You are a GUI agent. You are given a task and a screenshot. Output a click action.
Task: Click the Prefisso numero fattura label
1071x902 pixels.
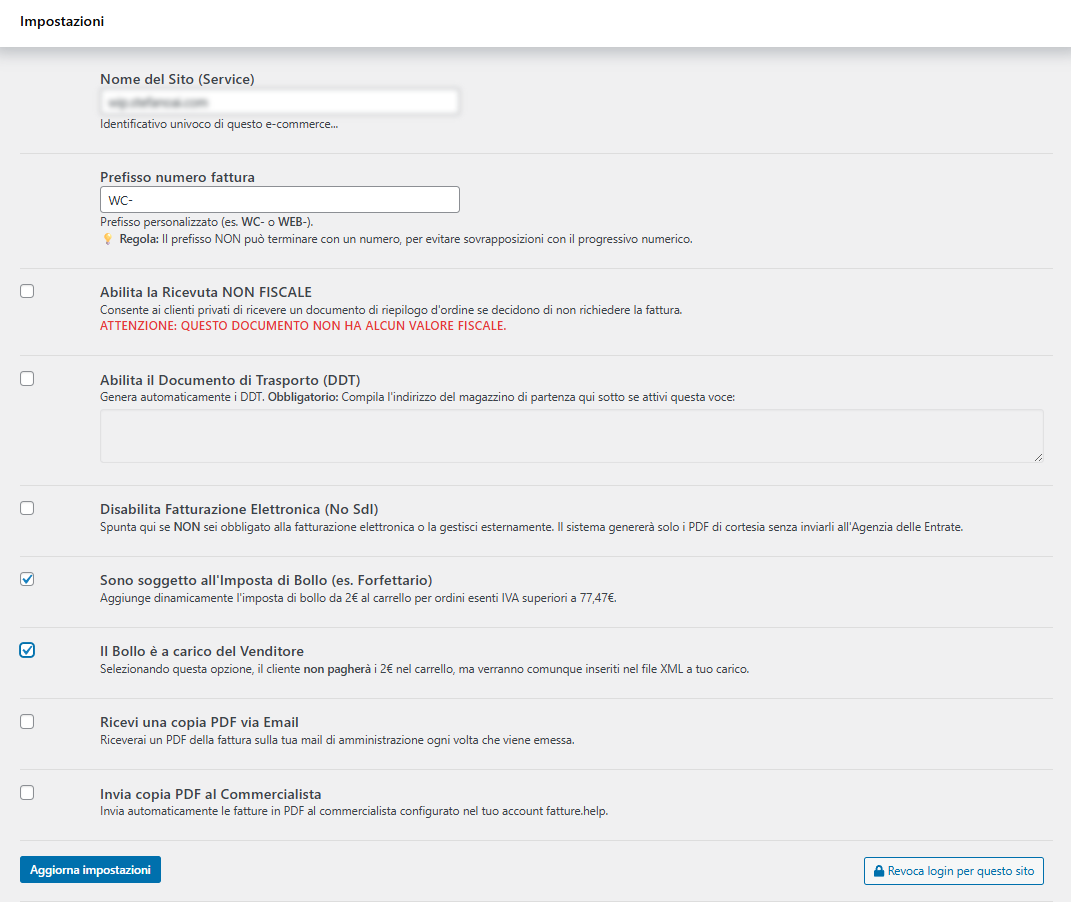[x=177, y=177]
